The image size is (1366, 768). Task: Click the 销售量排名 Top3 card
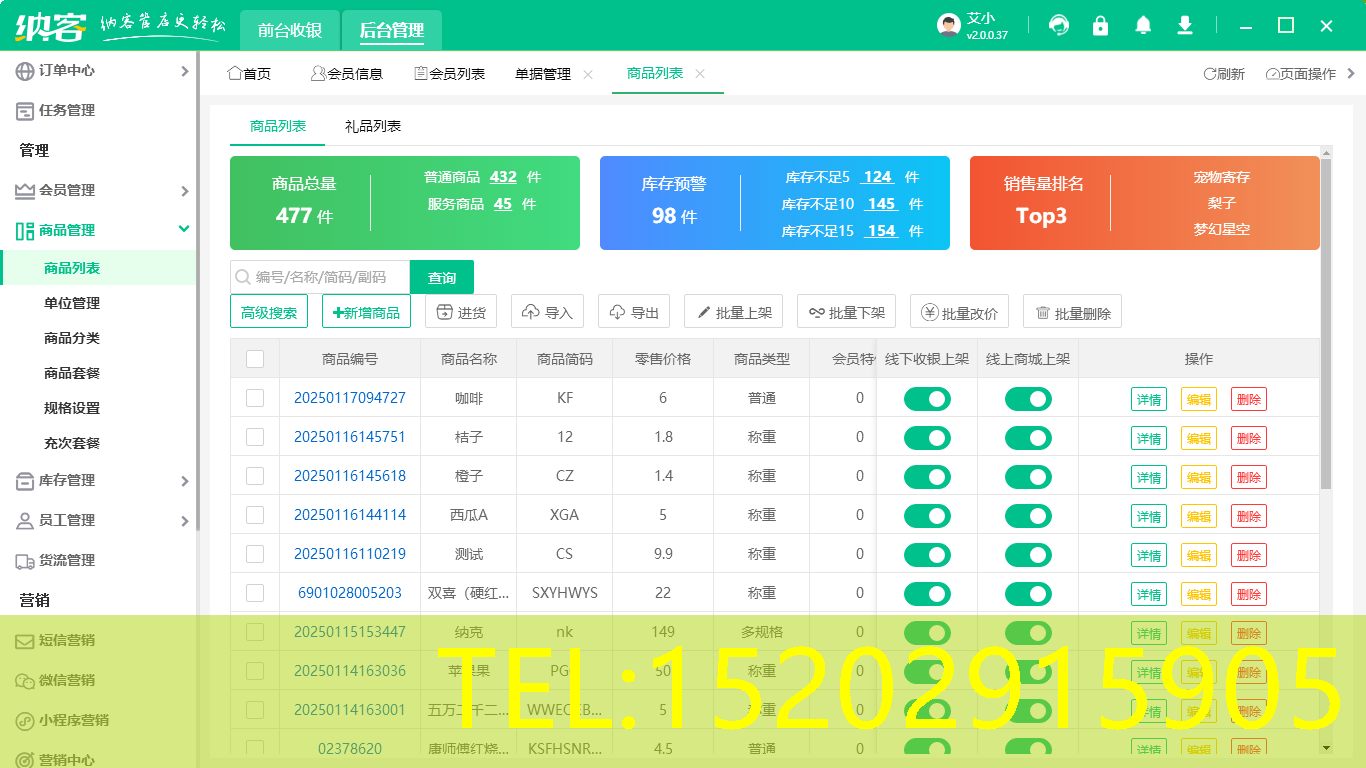pyautogui.click(x=1145, y=203)
